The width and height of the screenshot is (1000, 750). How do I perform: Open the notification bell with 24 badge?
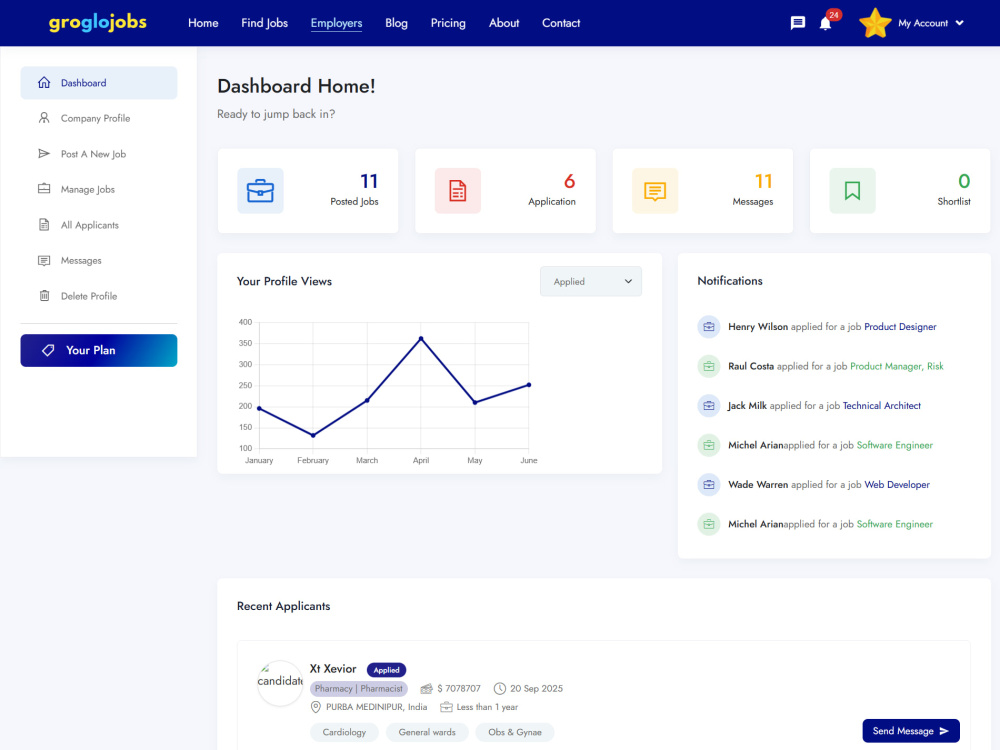(825, 24)
